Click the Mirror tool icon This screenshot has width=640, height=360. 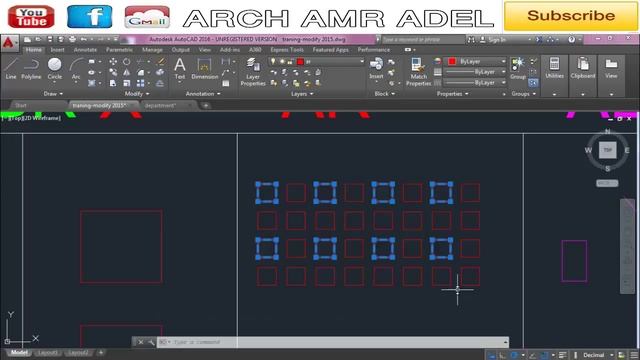pos(127,72)
